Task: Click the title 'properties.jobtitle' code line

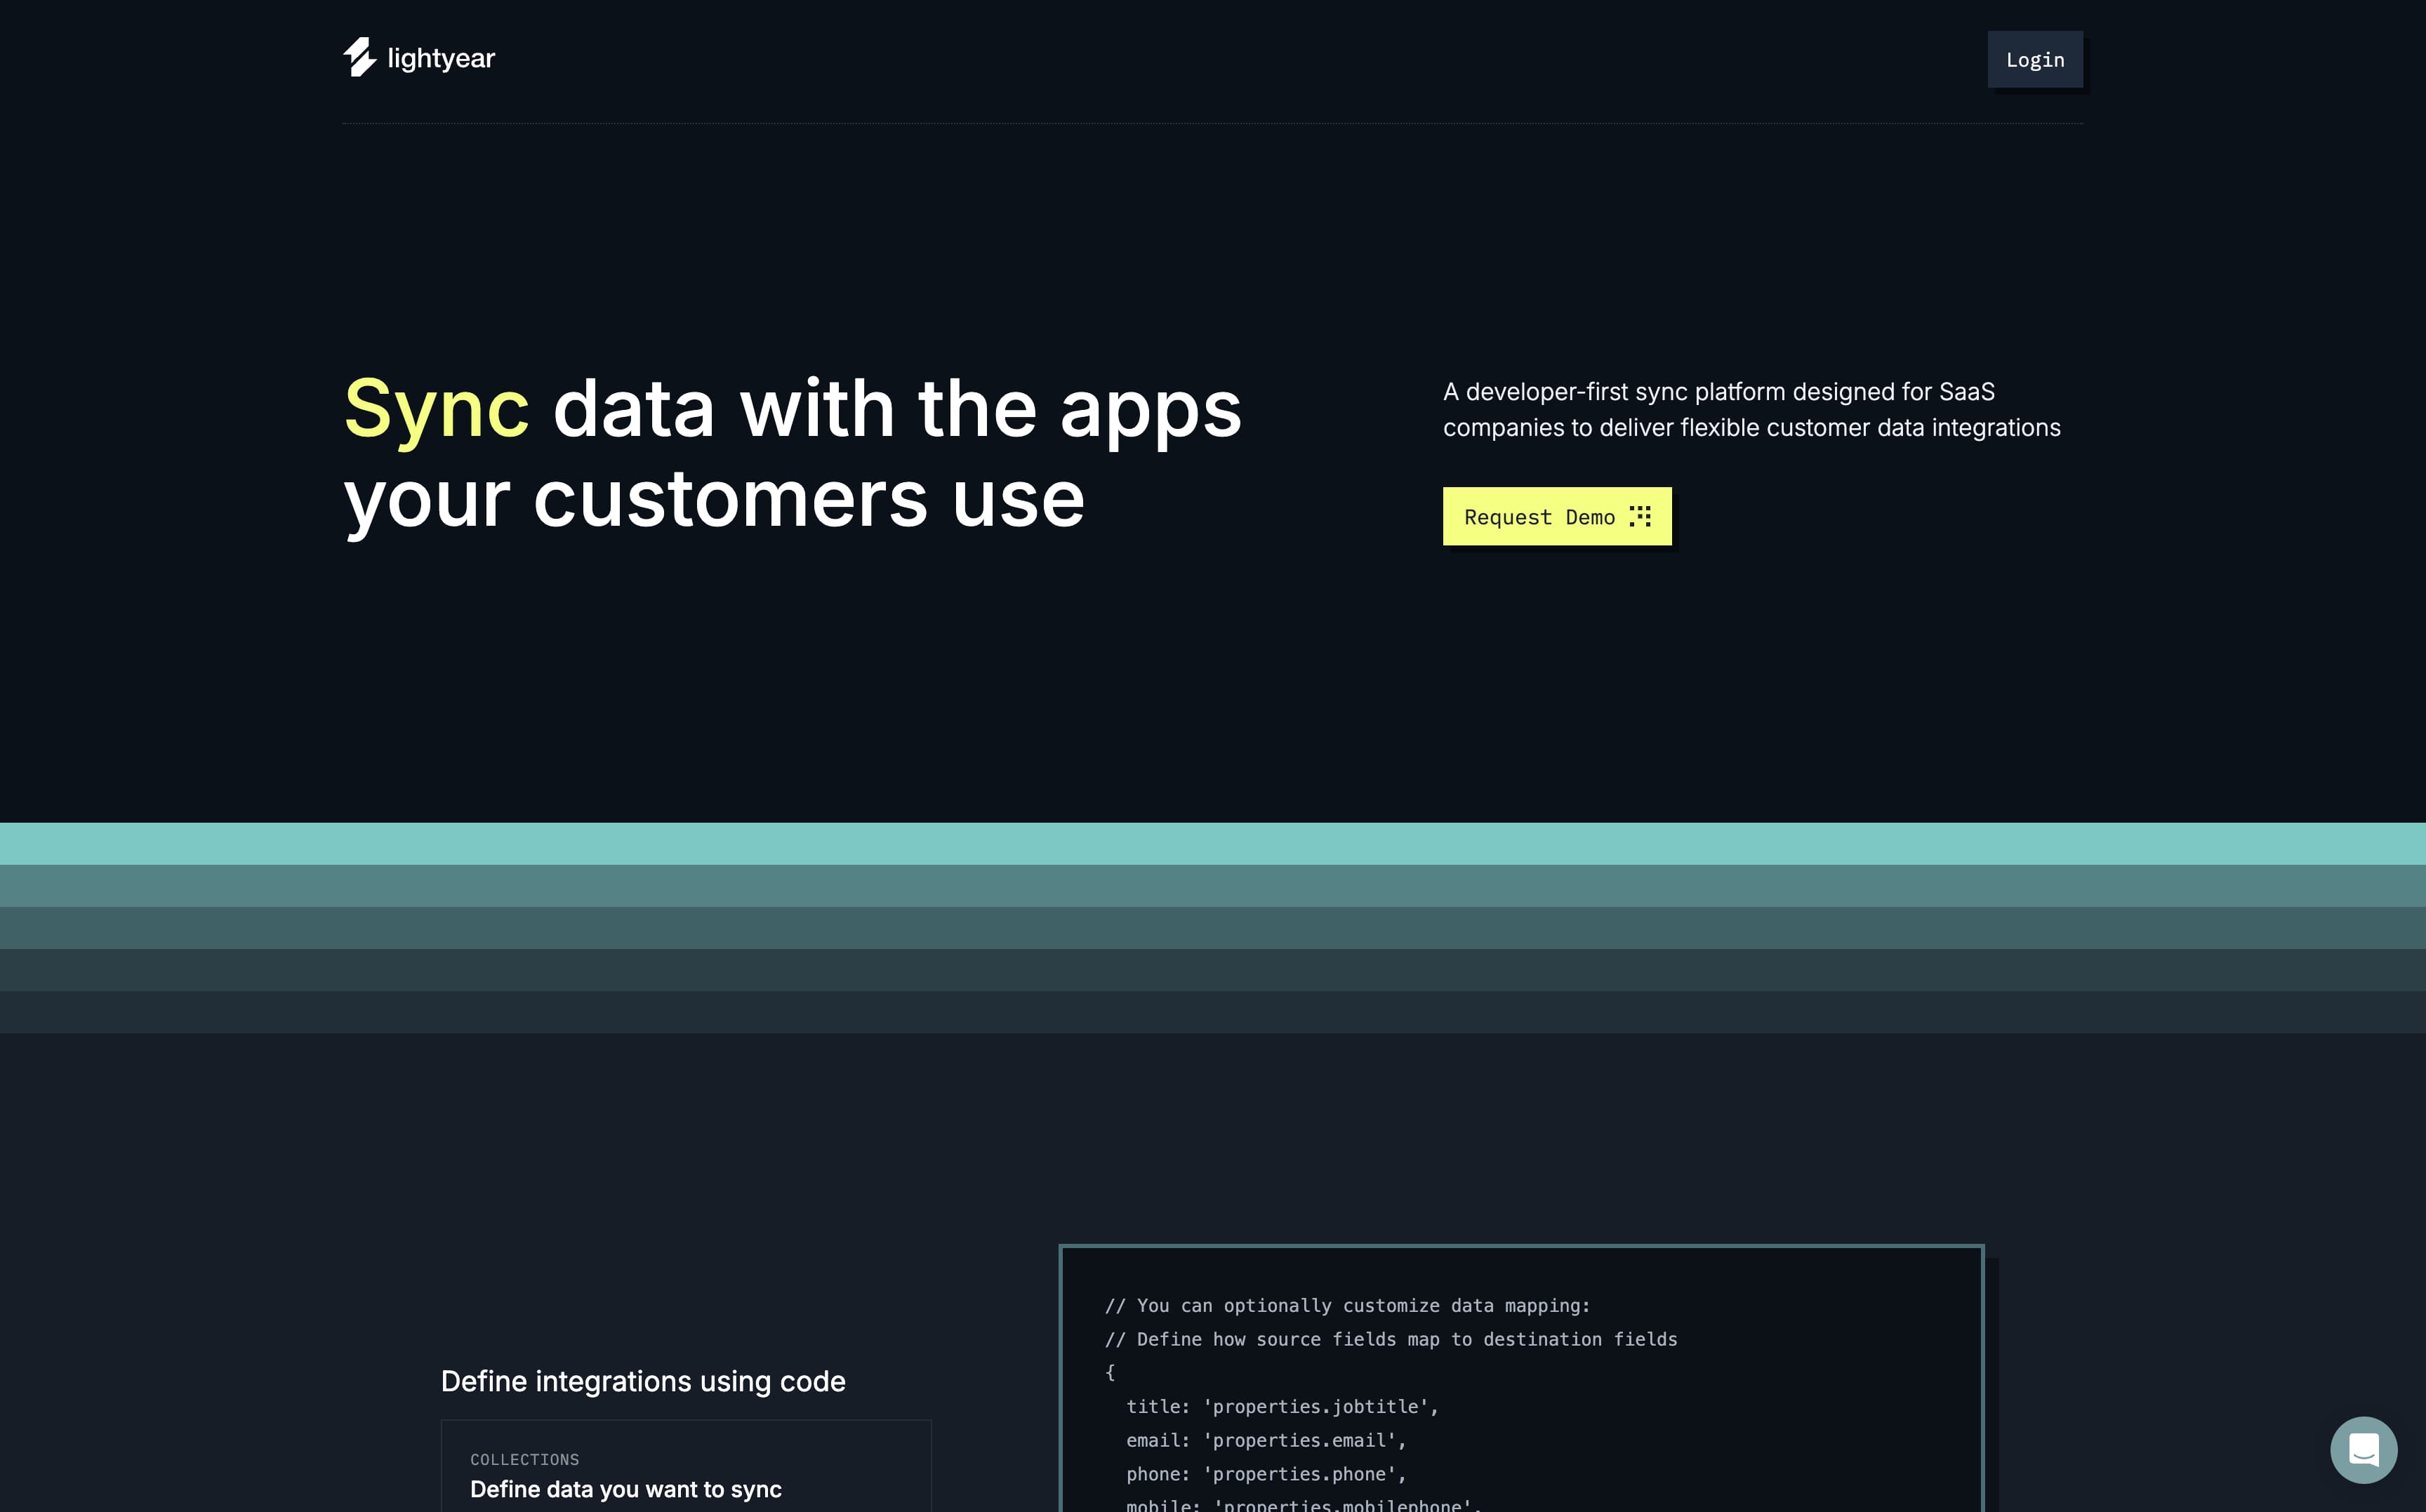Action: click(x=1282, y=1407)
